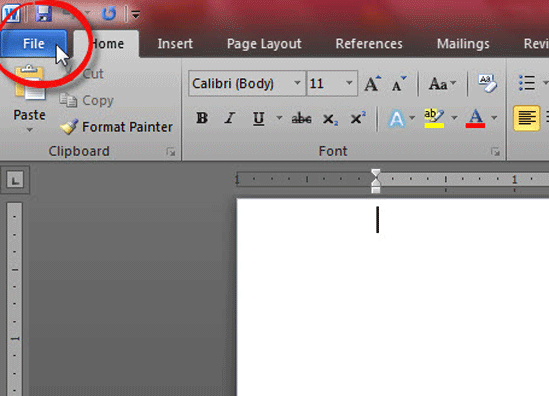Click Clear Formatting eraser icon

487,83
